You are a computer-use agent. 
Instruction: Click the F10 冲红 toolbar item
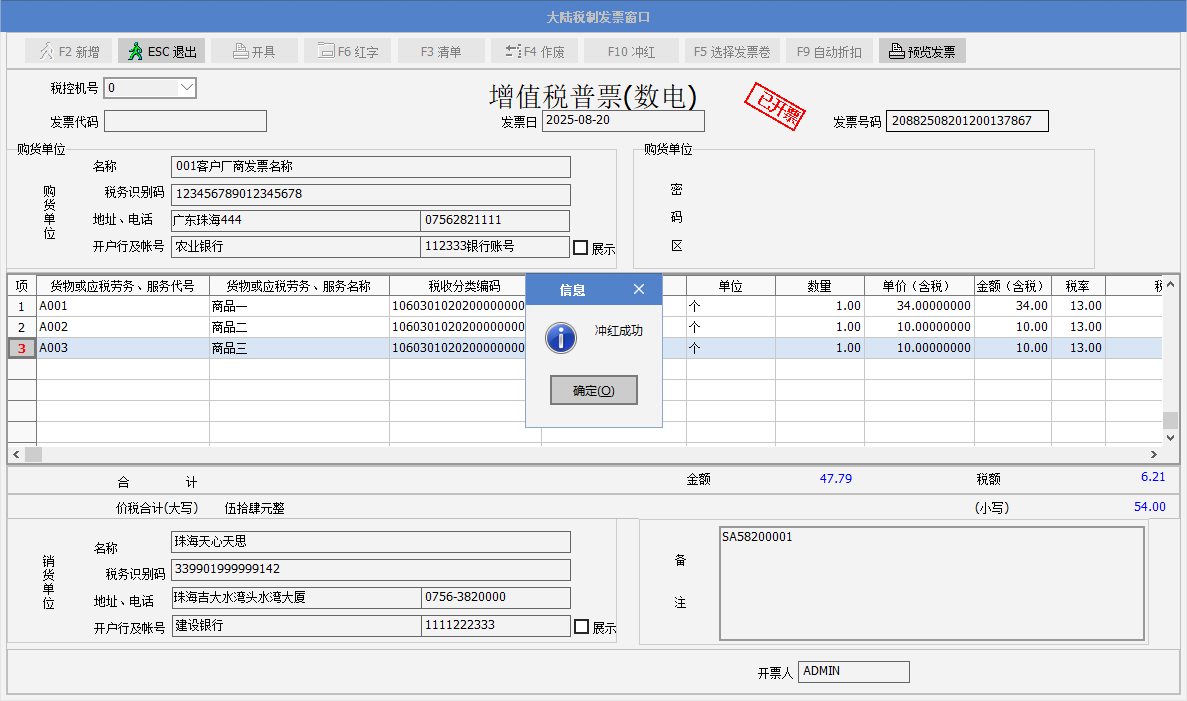[x=630, y=51]
